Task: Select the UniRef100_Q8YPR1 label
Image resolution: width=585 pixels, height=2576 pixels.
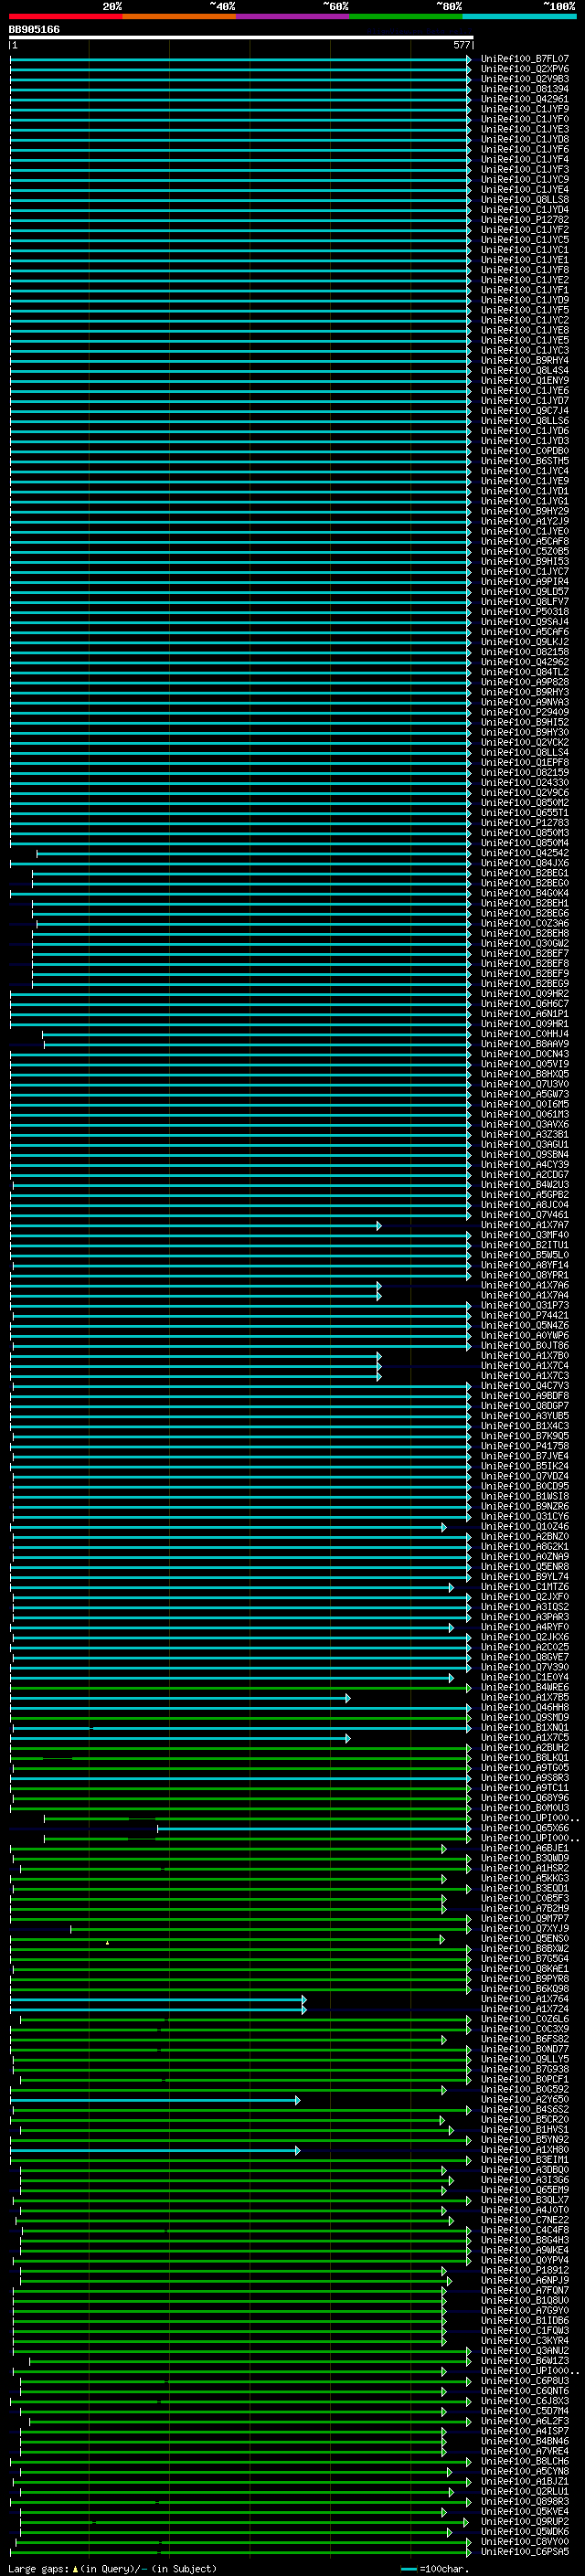Action: click(525, 1275)
